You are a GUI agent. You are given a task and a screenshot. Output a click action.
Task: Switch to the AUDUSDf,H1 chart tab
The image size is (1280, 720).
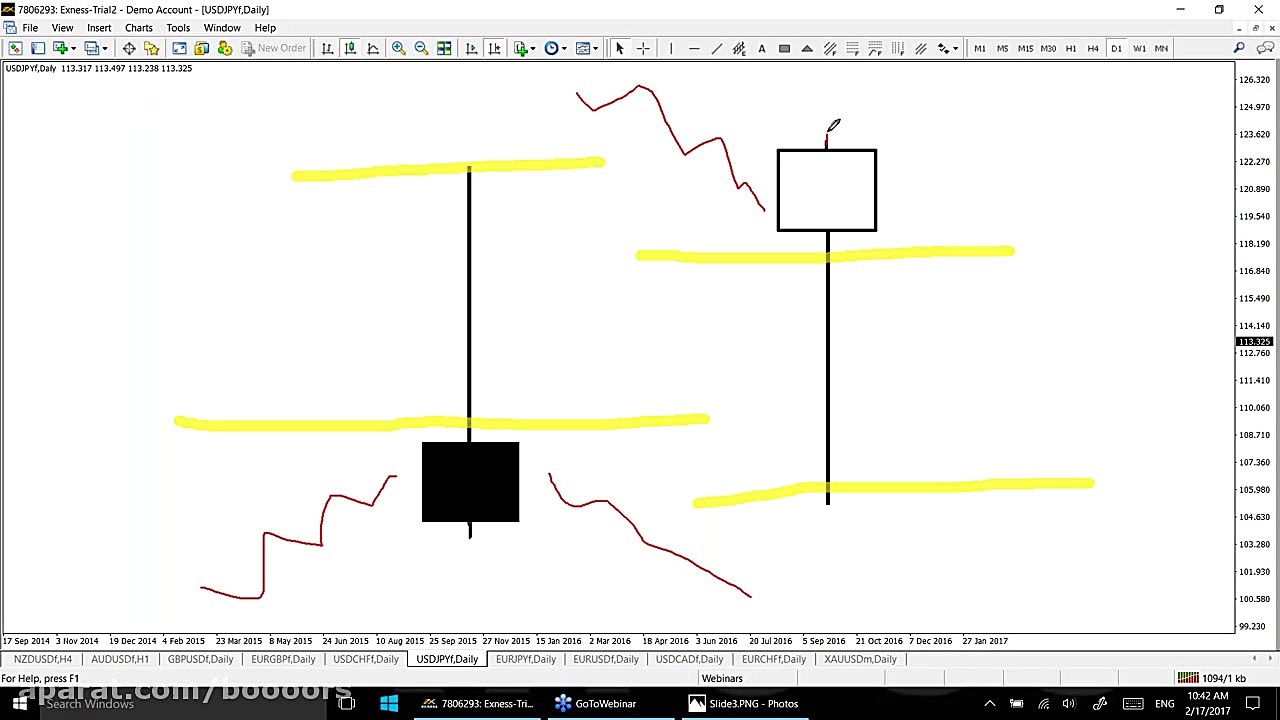pos(120,659)
